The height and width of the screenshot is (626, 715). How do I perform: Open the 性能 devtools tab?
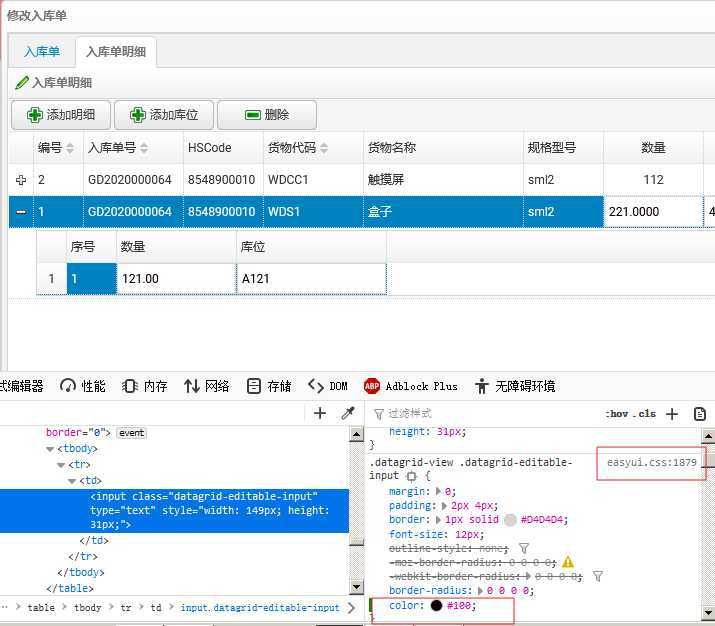(x=83, y=386)
